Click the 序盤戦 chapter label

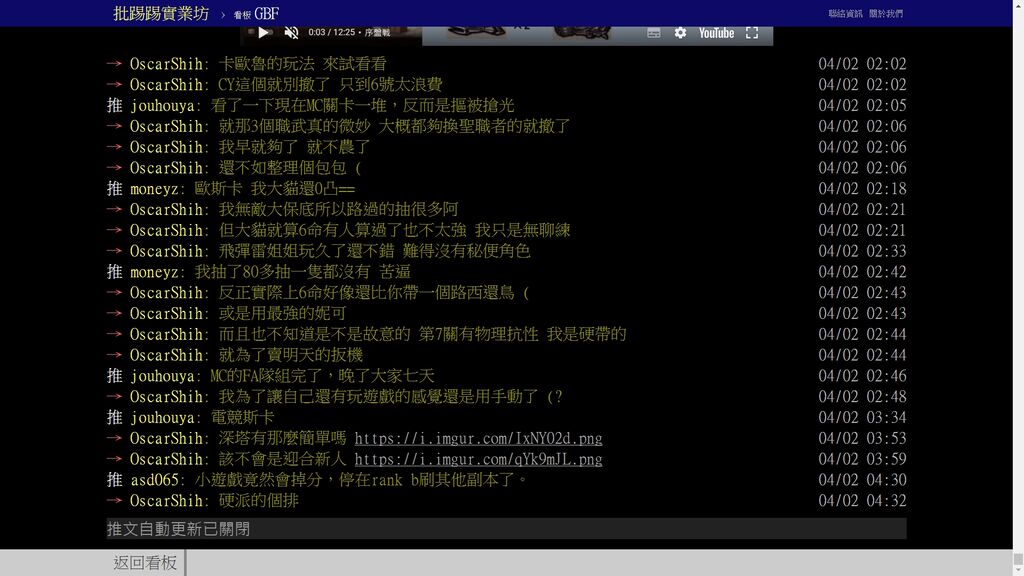[x=377, y=33]
